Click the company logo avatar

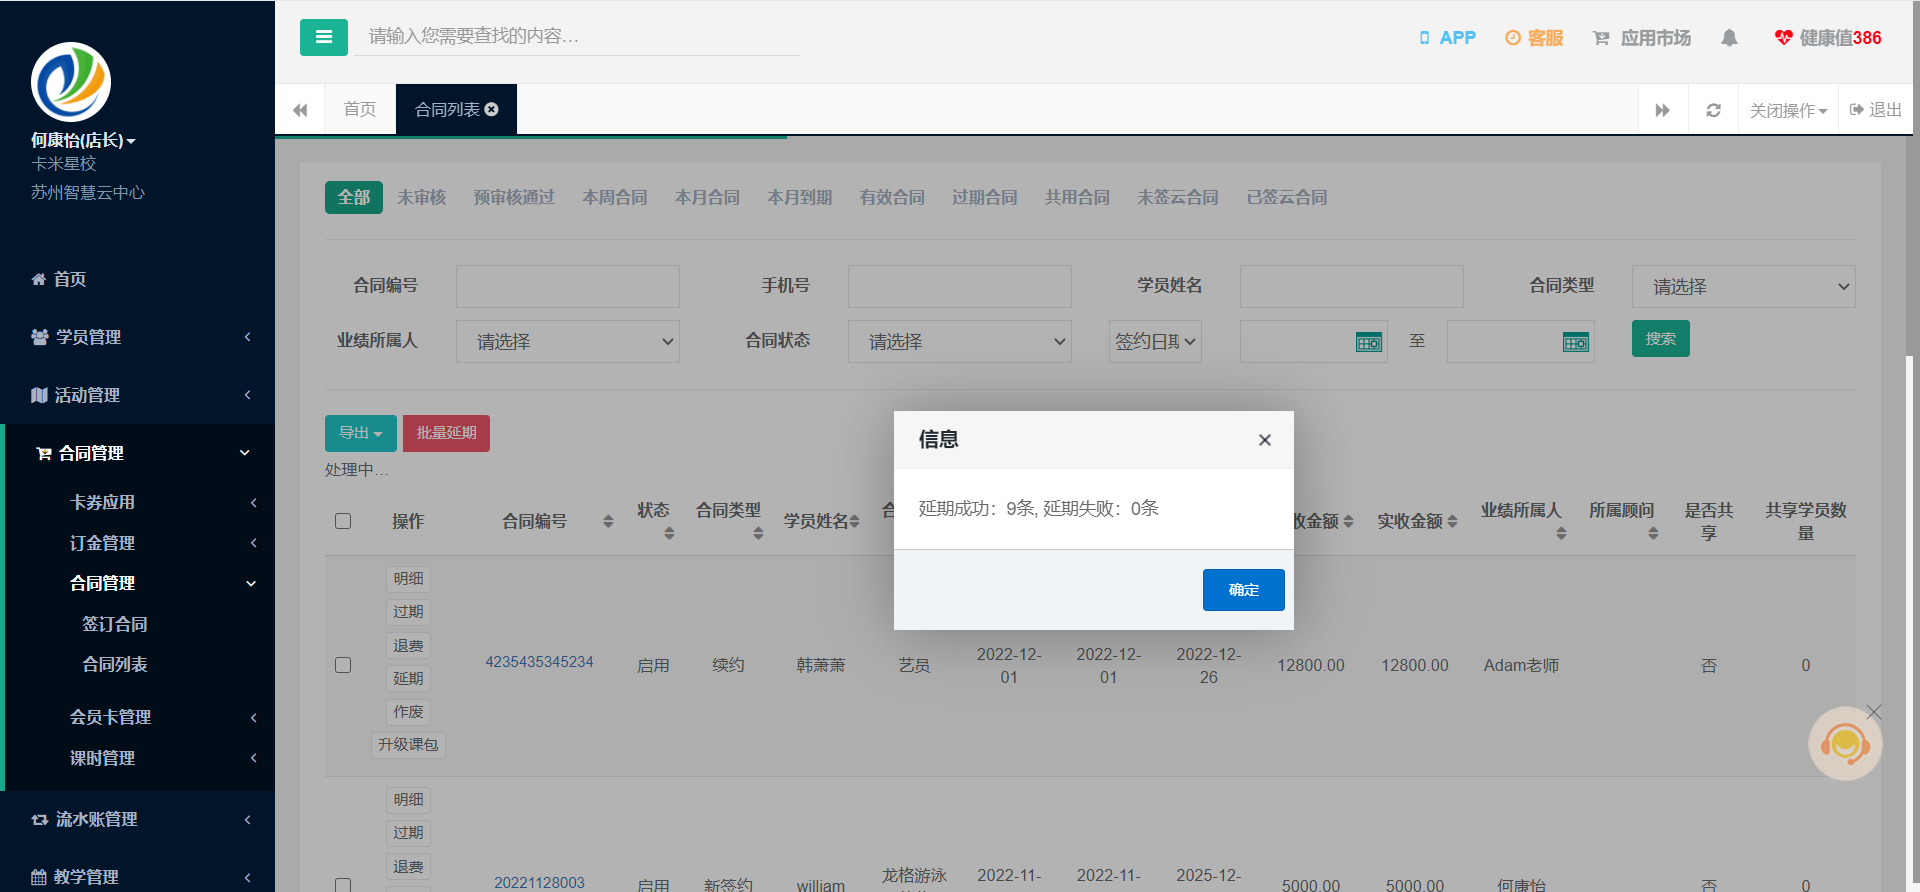tap(71, 82)
